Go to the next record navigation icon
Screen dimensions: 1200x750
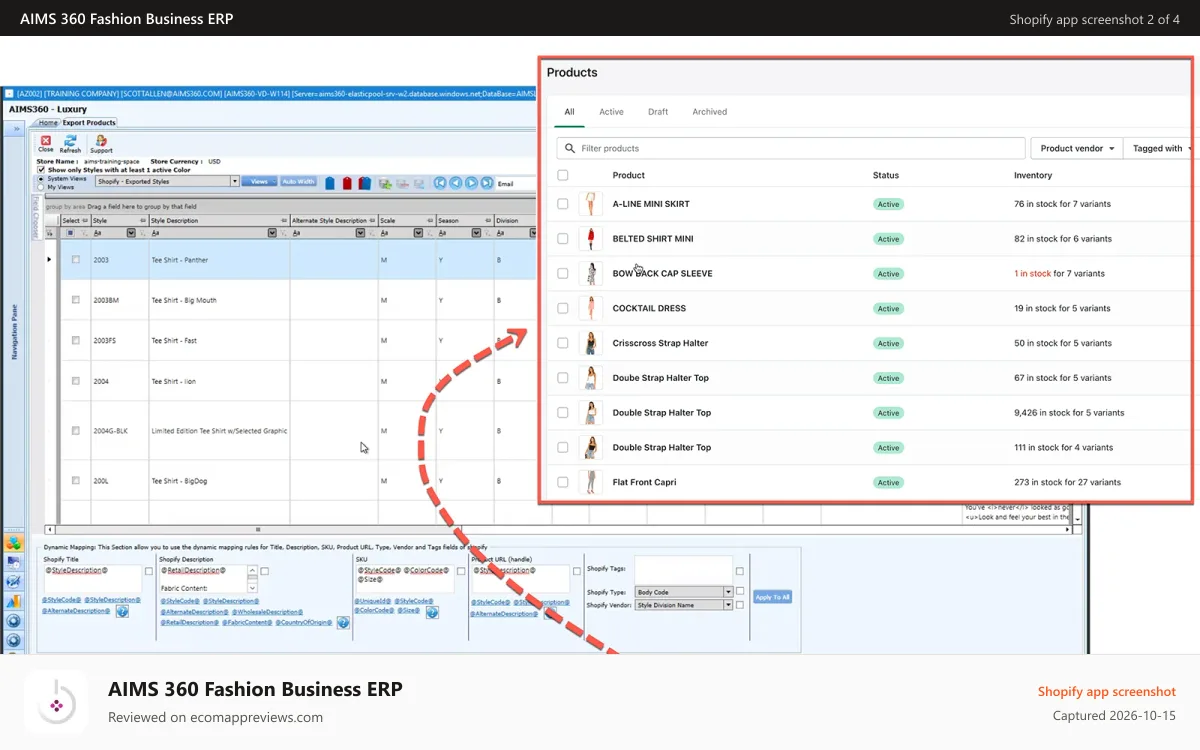471,183
